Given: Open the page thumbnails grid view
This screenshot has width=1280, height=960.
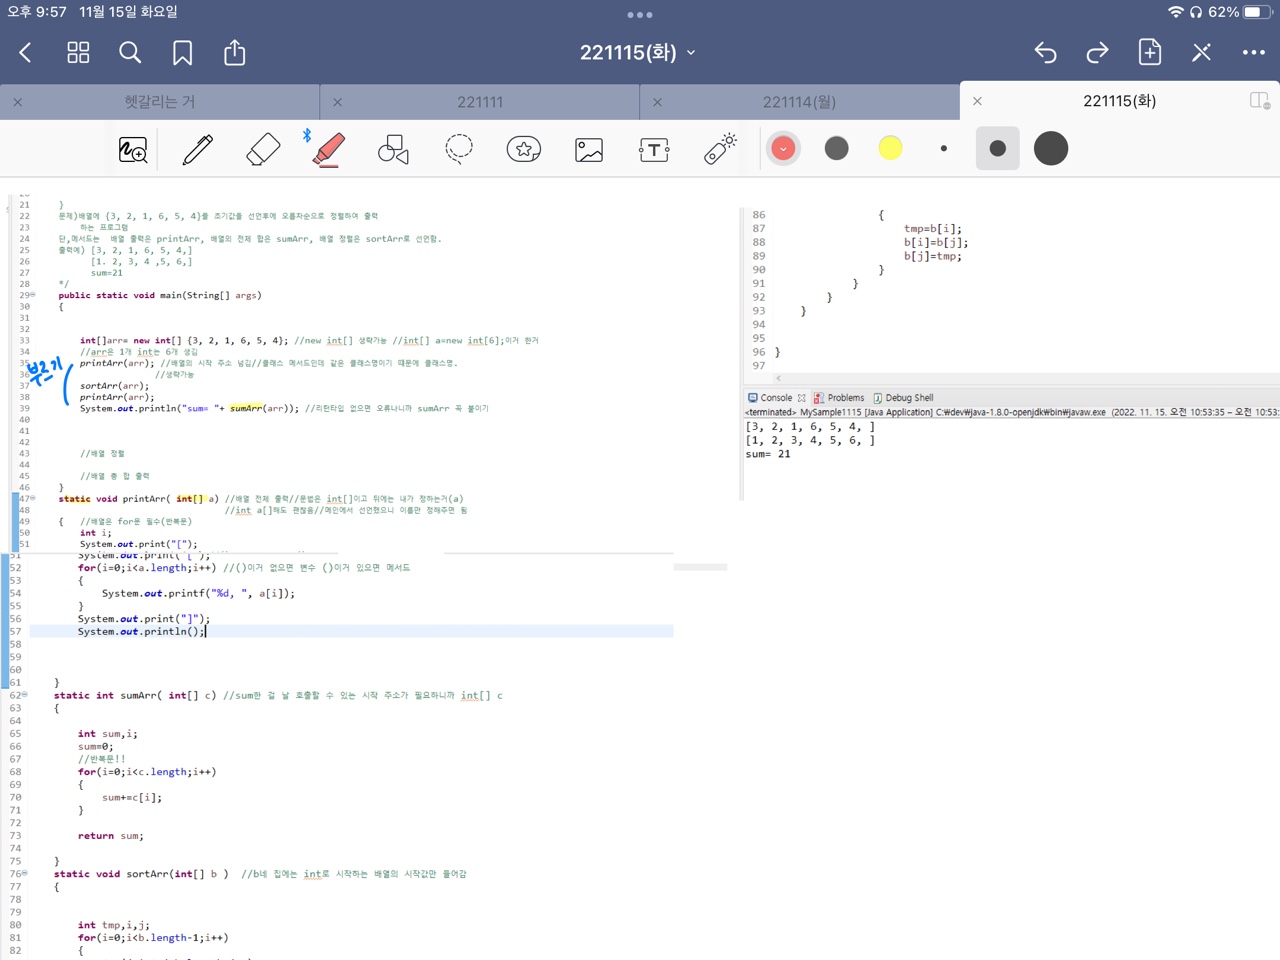Looking at the screenshot, I should 78,53.
